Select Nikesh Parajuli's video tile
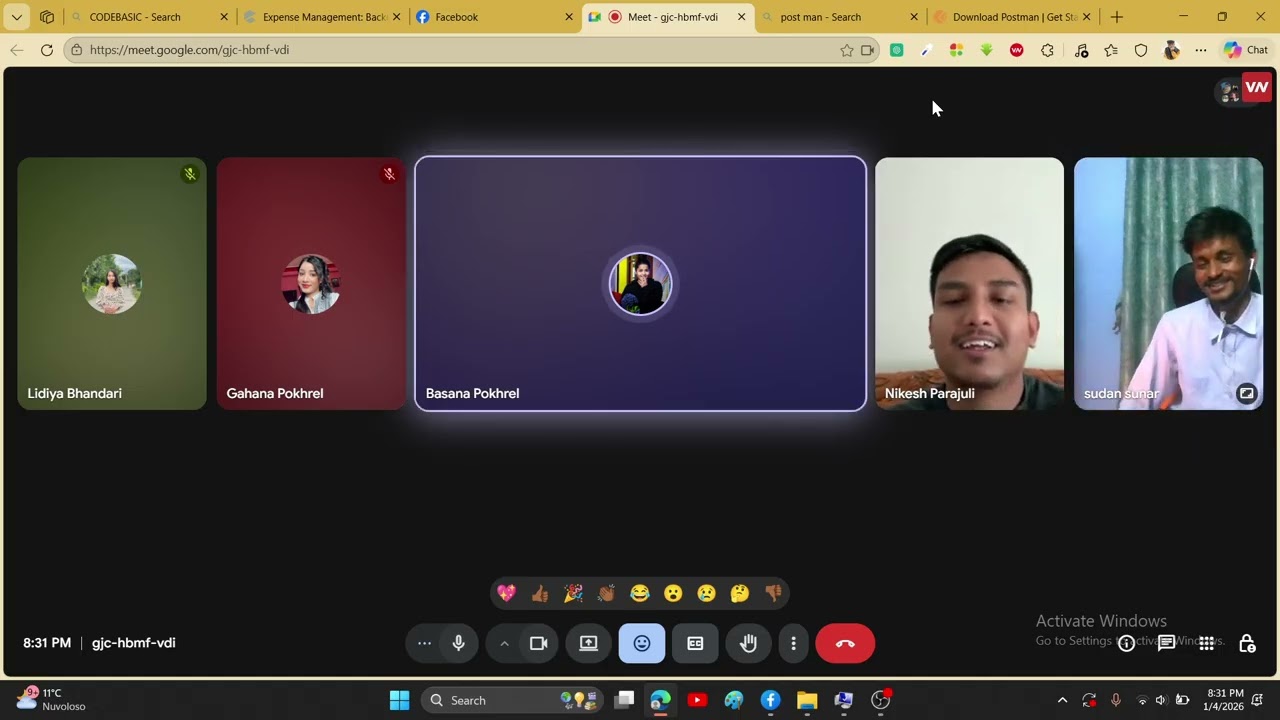1280x720 pixels. pyautogui.click(x=969, y=283)
